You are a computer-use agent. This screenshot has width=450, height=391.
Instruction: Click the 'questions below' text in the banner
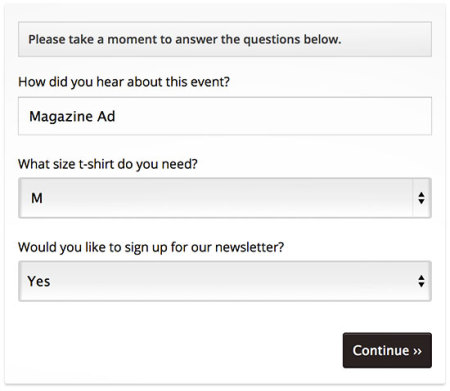(x=292, y=40)
